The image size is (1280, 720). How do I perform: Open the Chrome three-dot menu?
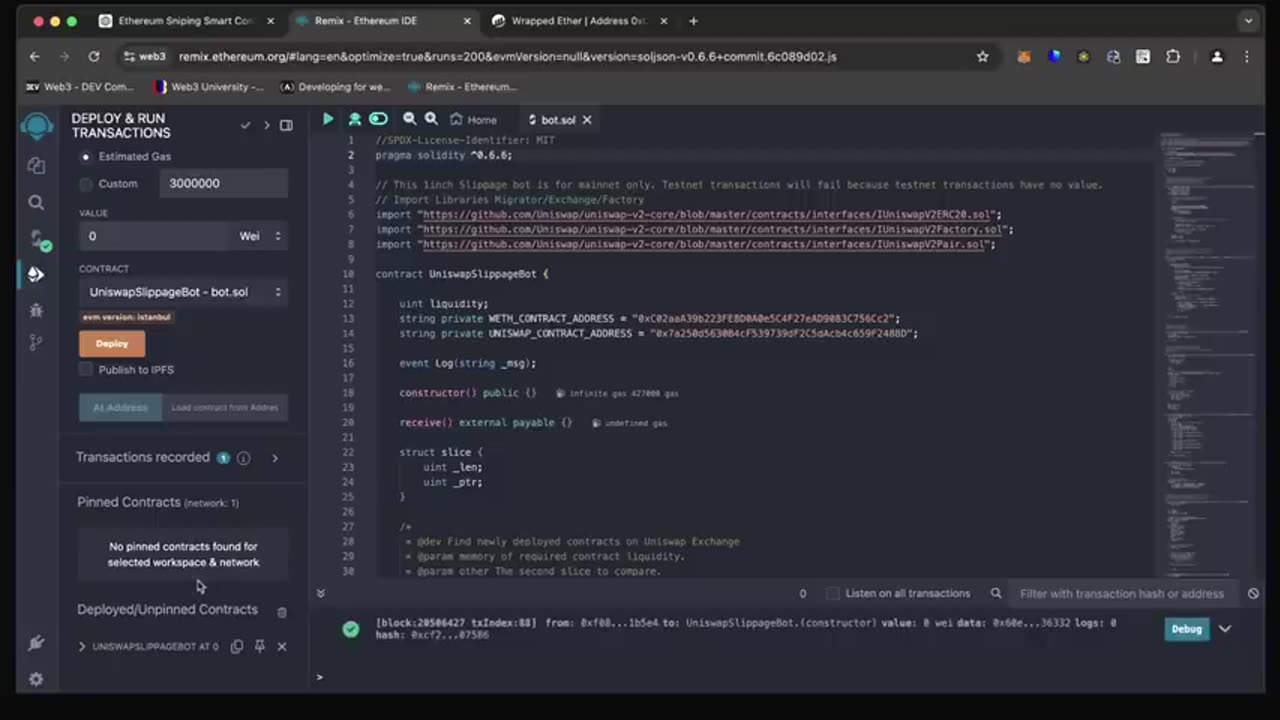point(1247,57)
